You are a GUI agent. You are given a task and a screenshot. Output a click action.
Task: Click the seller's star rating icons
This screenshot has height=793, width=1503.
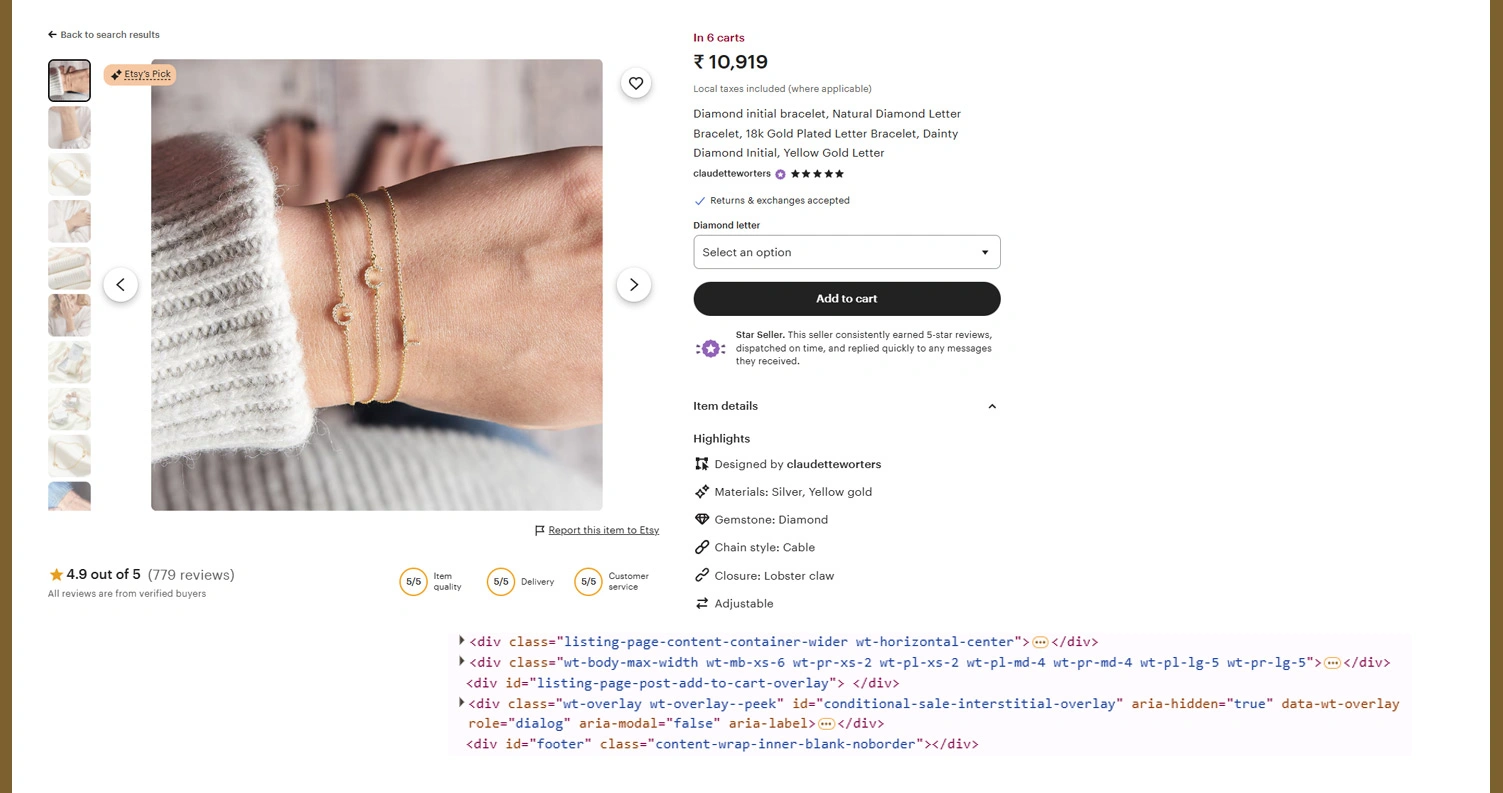tap(818, 174)
